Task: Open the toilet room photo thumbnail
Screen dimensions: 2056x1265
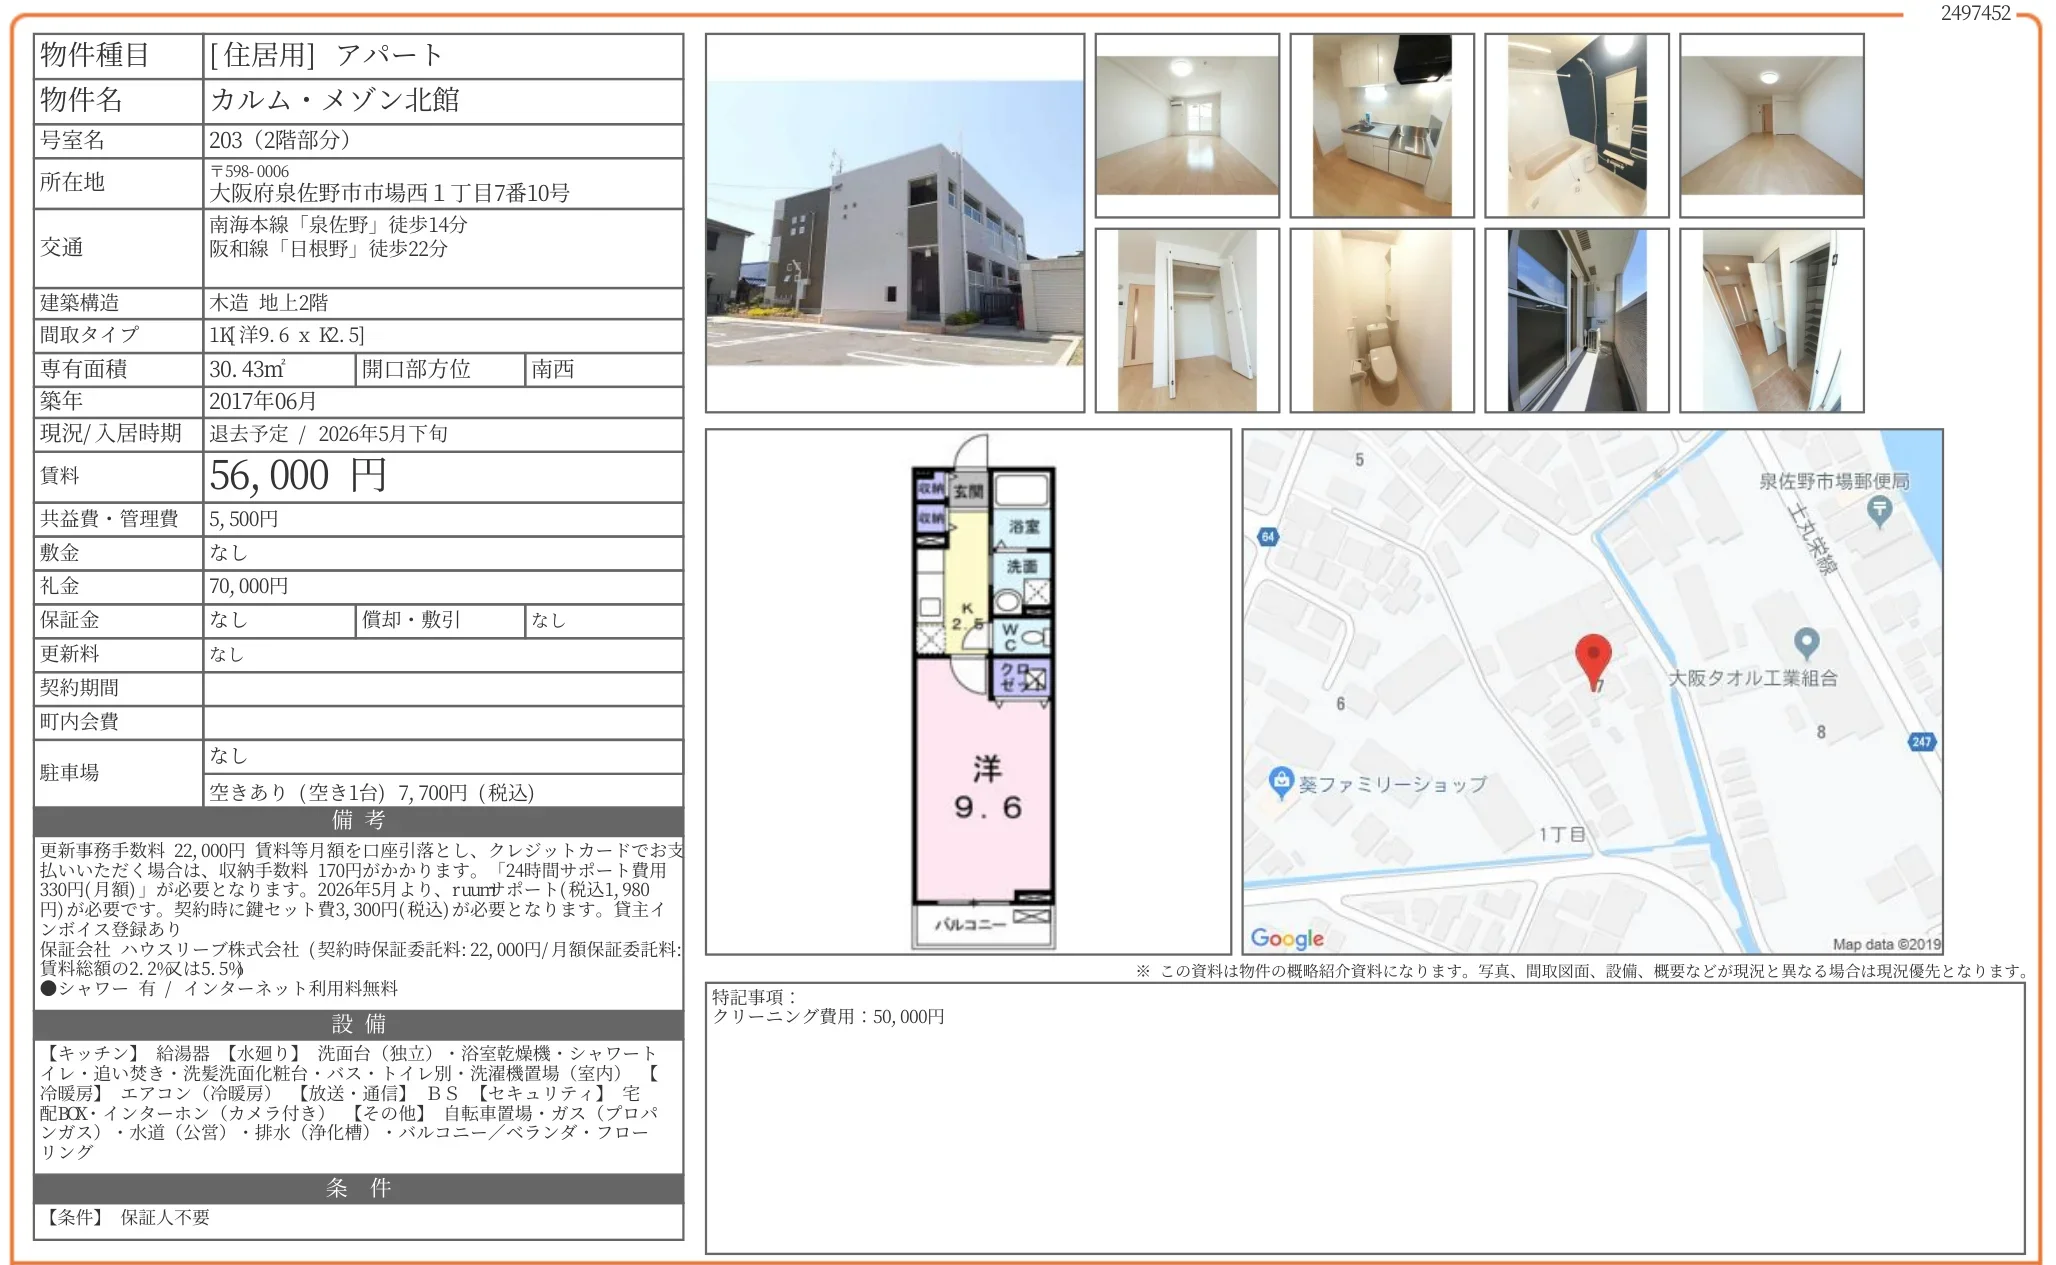Action: (x=1381, y=321)
